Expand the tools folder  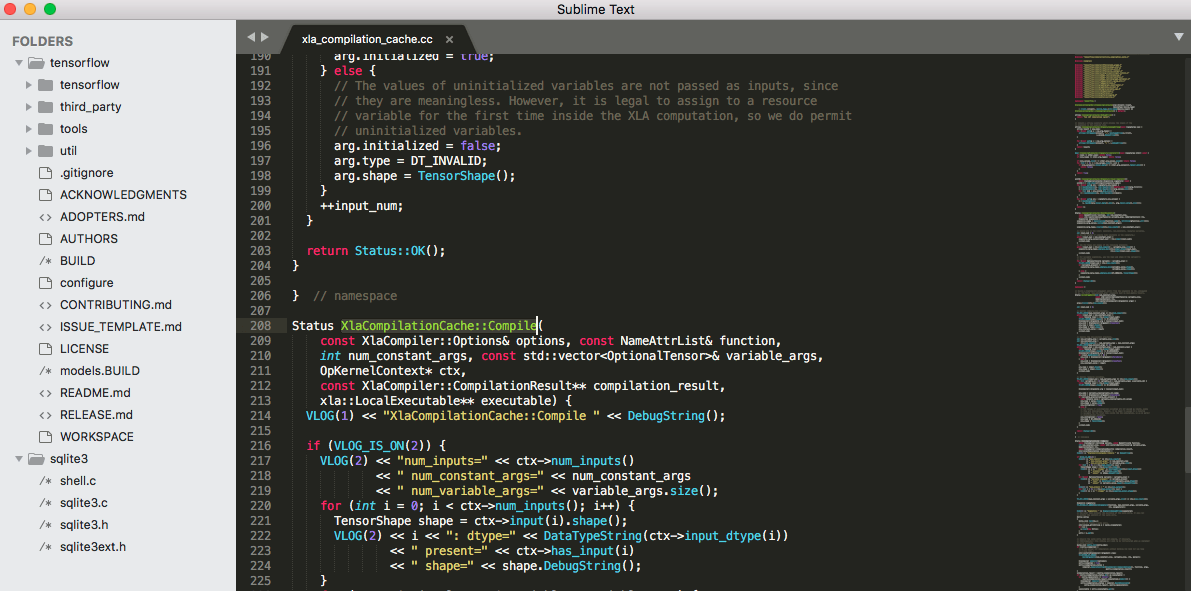click(x=29, y=128)
